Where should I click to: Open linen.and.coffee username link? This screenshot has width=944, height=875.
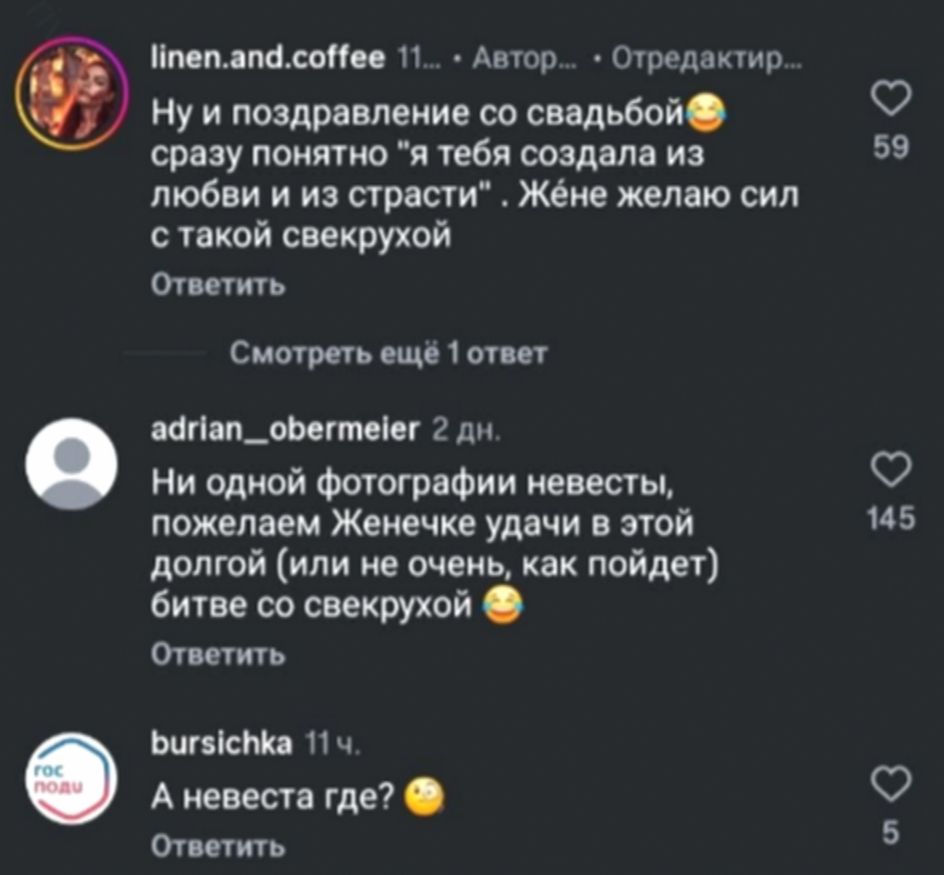tap(268, 58)
